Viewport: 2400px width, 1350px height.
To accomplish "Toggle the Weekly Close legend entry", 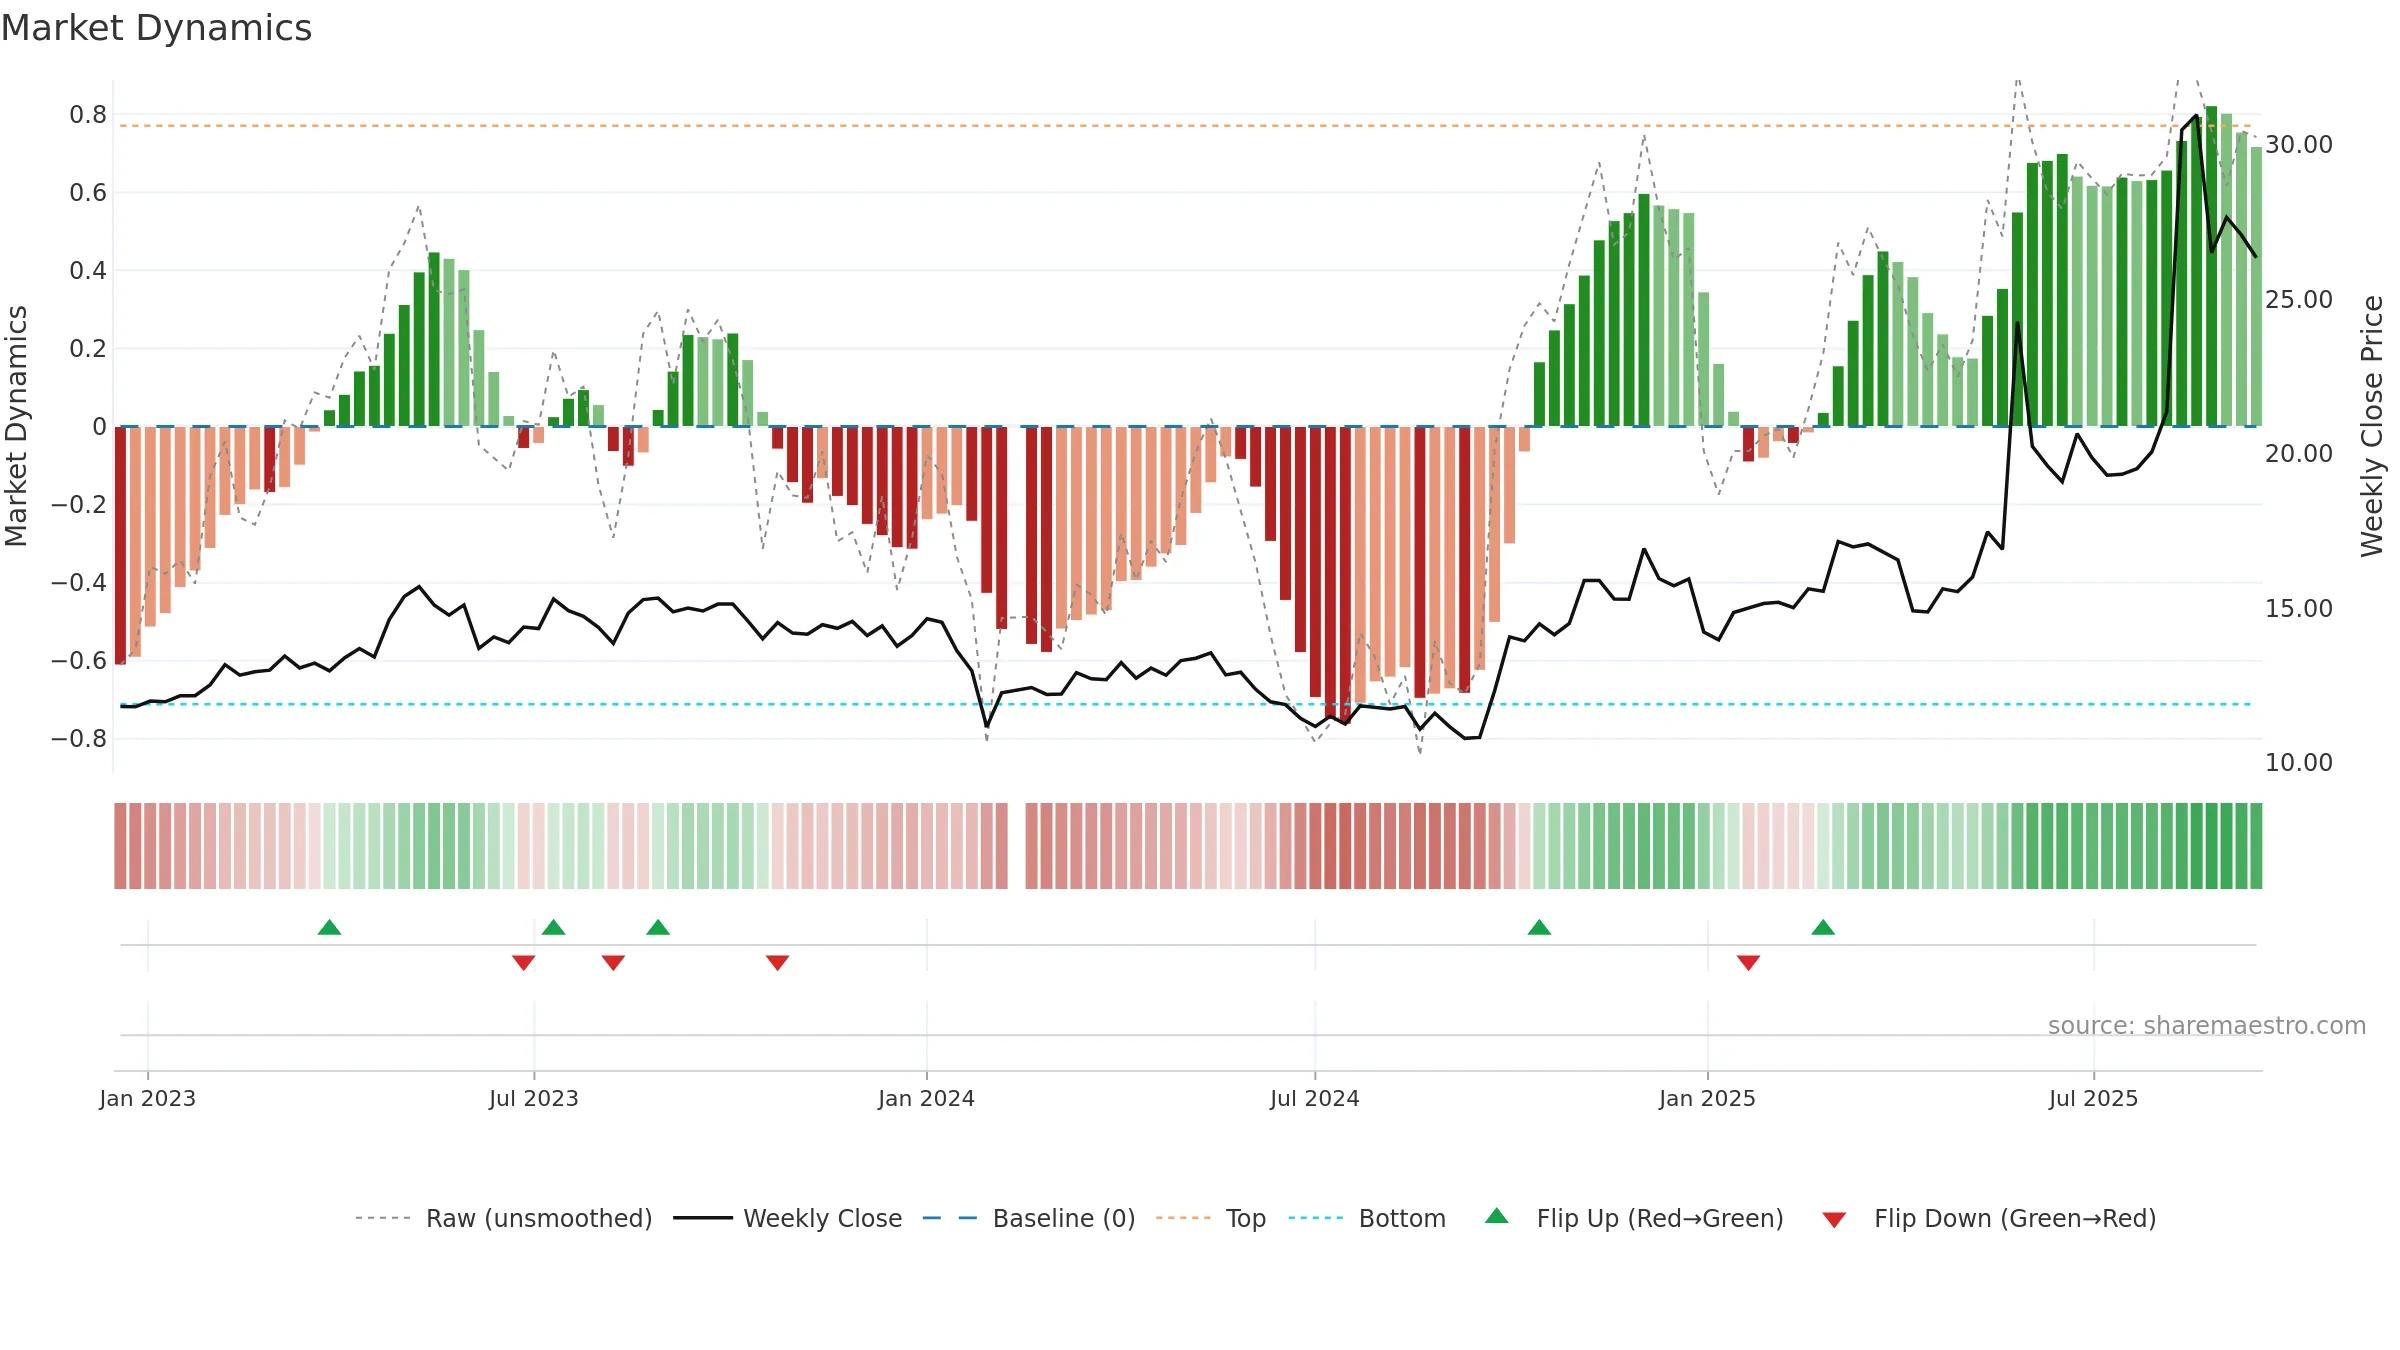I will click(787, 1218).
